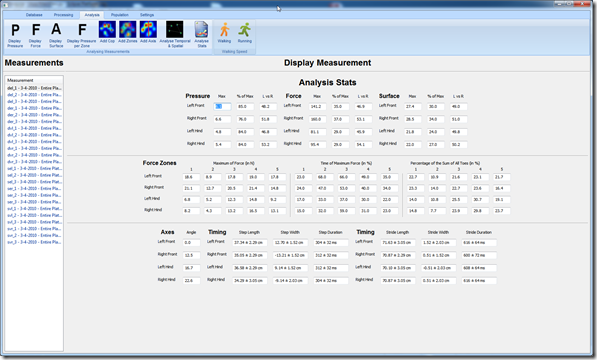Click Maximum of Force zone 1 Left Front field
The image size is (597, 360).
click(x=191, y=177)
